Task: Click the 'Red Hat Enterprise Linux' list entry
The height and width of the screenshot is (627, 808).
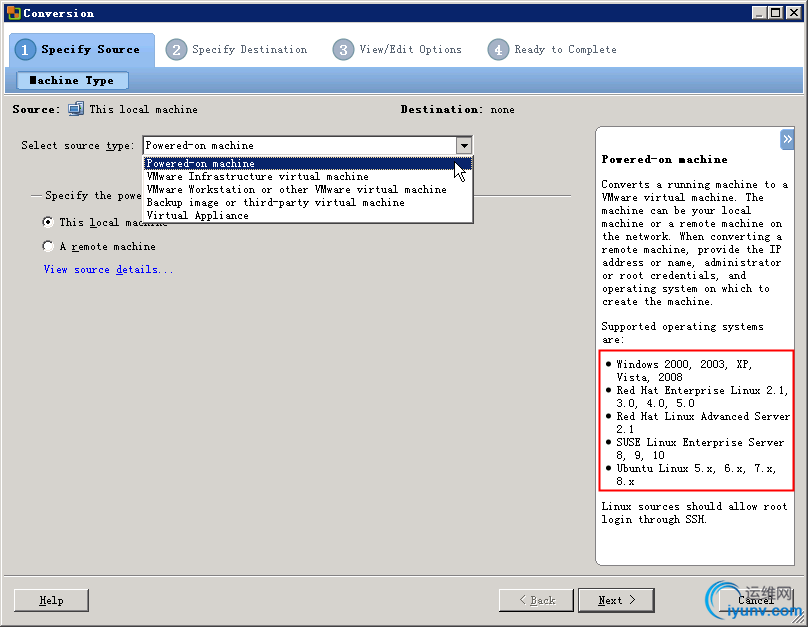Action: pos(696,397)
